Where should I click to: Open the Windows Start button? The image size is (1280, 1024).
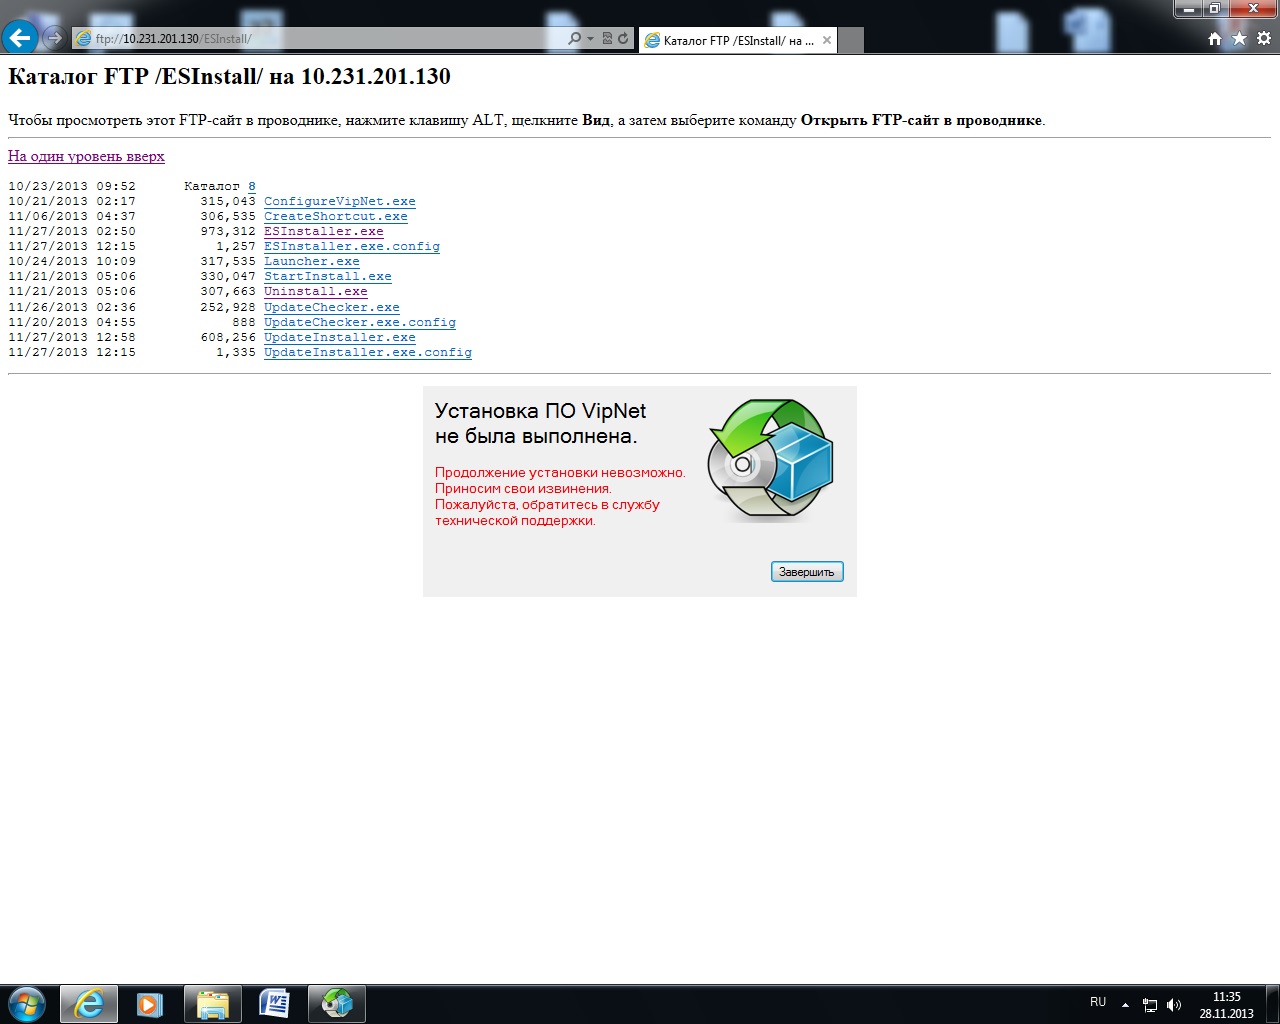pos(27,1004)
